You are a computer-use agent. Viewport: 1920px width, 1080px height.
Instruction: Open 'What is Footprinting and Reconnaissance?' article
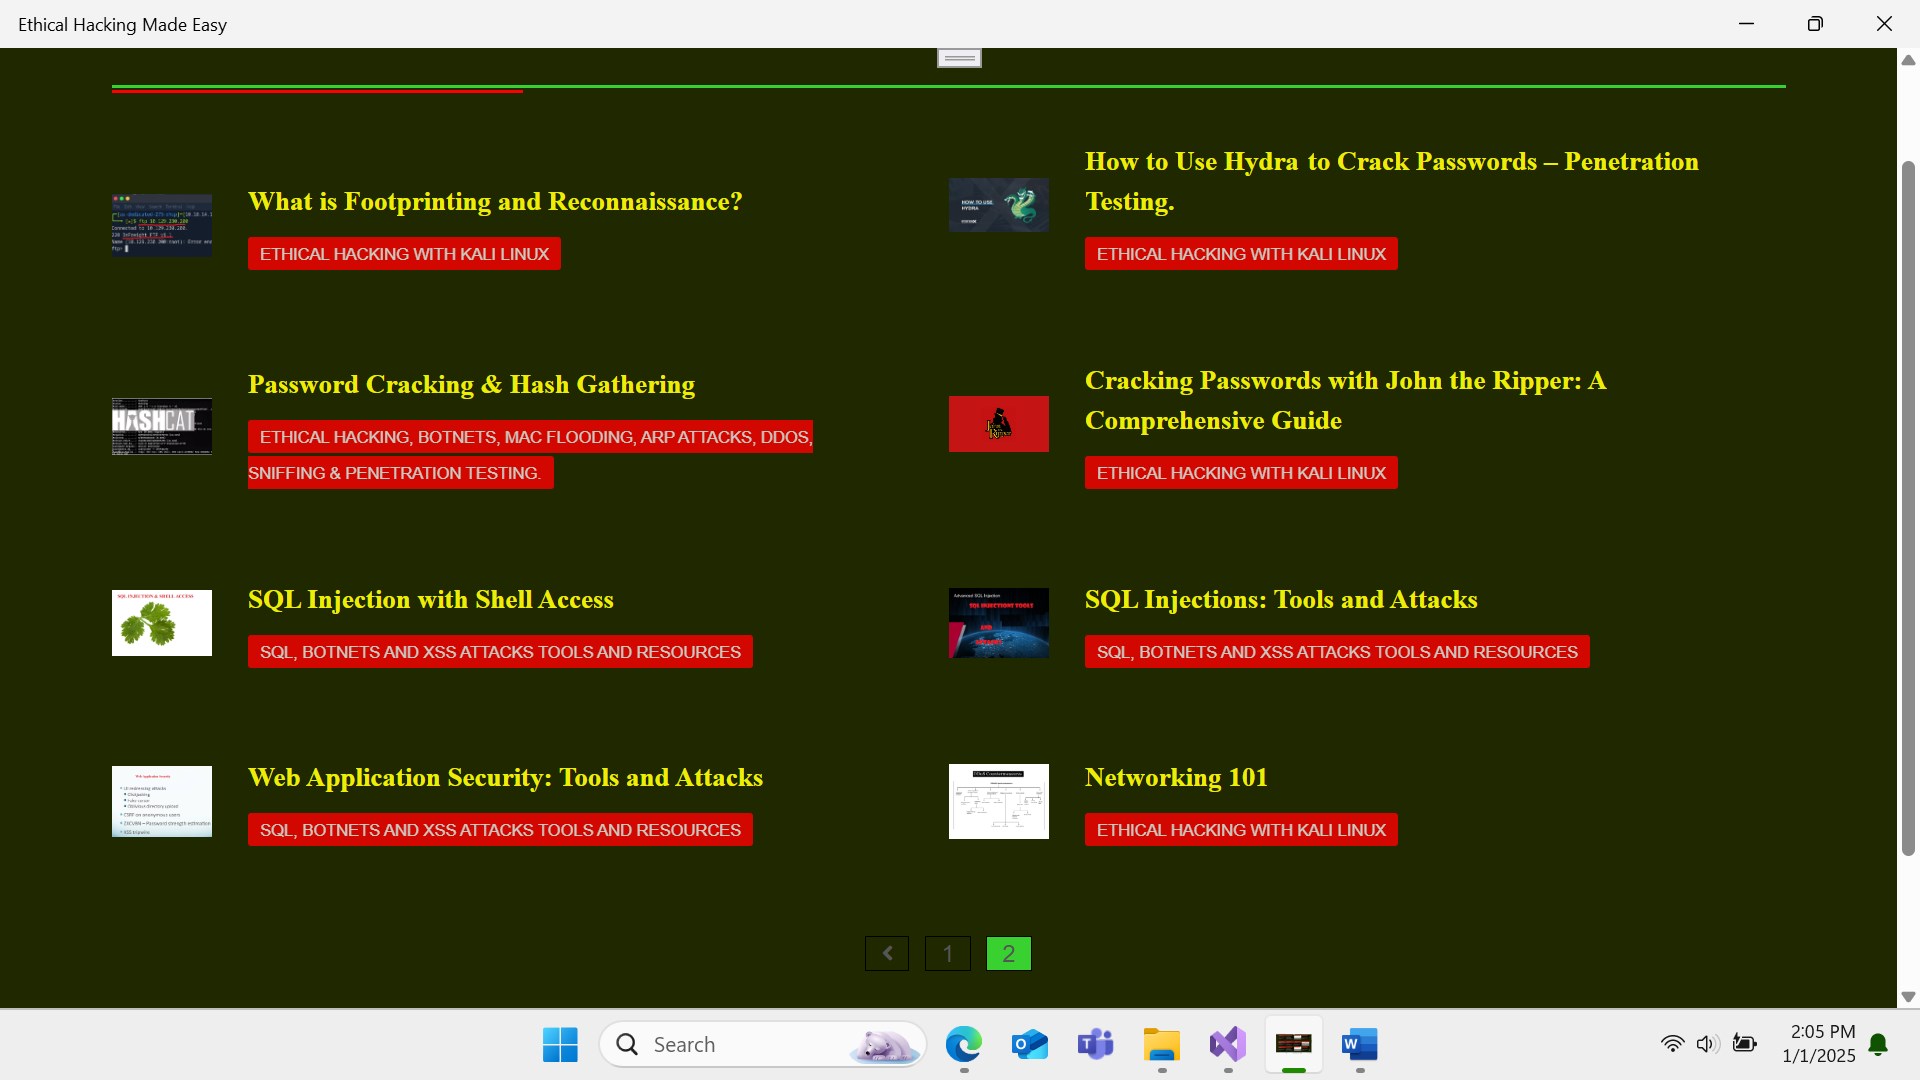[x=495, y=202]
